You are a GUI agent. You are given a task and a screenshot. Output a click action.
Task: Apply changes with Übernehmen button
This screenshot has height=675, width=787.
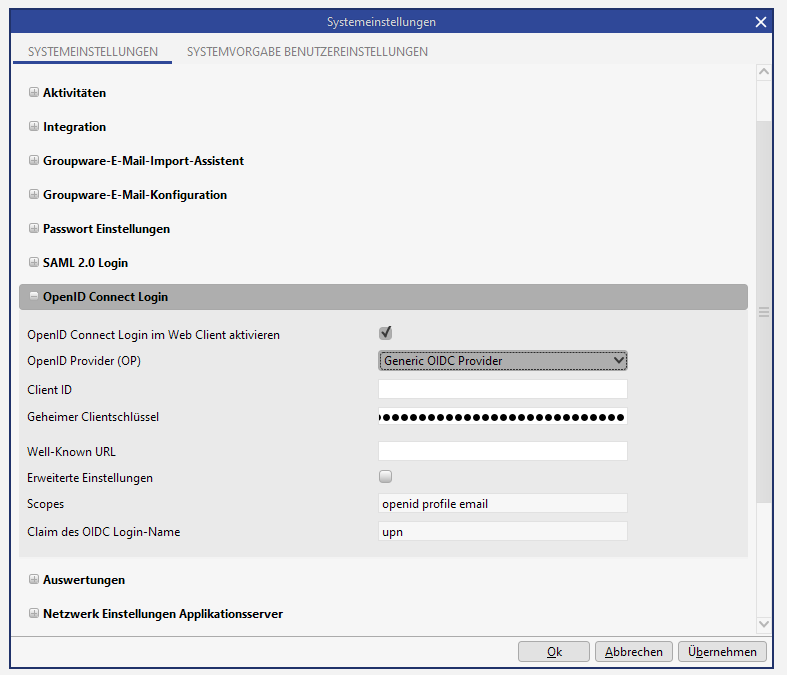(723, 652)
